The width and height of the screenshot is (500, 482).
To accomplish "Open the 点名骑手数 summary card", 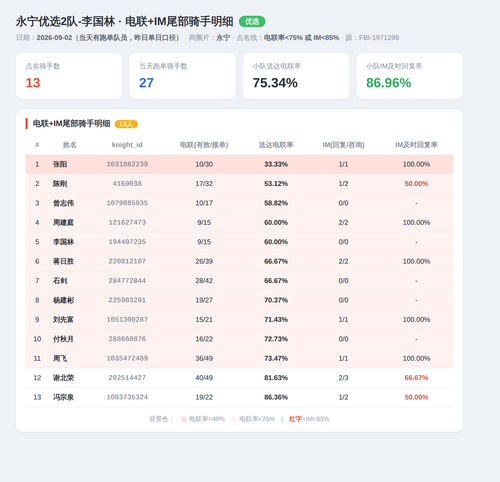I will coord(69,76).
